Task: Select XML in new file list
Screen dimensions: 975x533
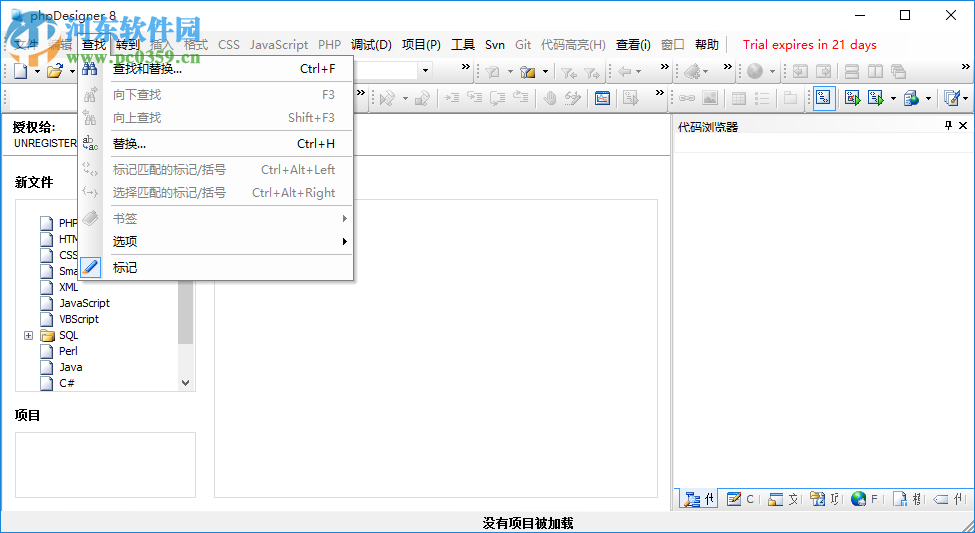Action: [x=68, y=287]
